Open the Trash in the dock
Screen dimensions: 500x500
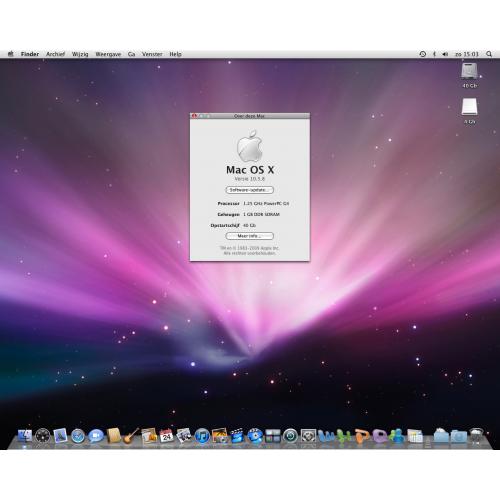pos(476,436)
